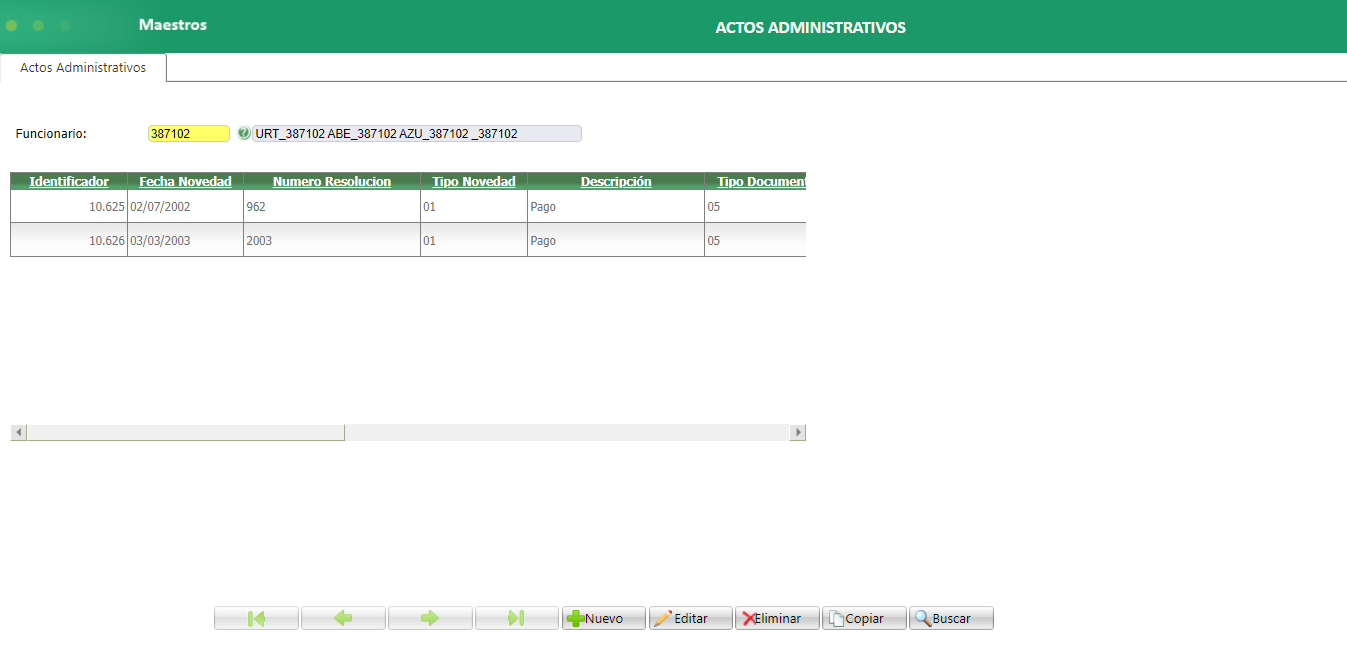This screenshot has height=667, width=1347.
Task: Click Tipo Novedad 01 in row 10.625
Action: 474,207
